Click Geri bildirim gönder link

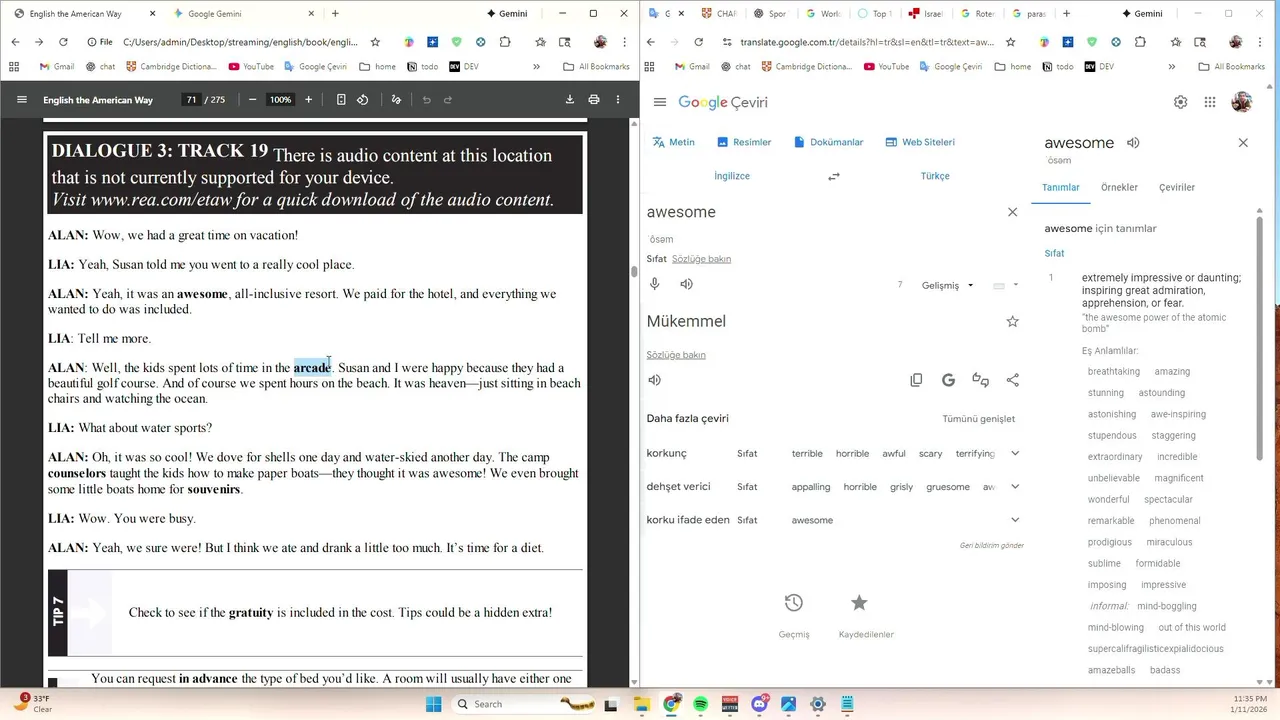pyautogui.click(x=991, y=545)
